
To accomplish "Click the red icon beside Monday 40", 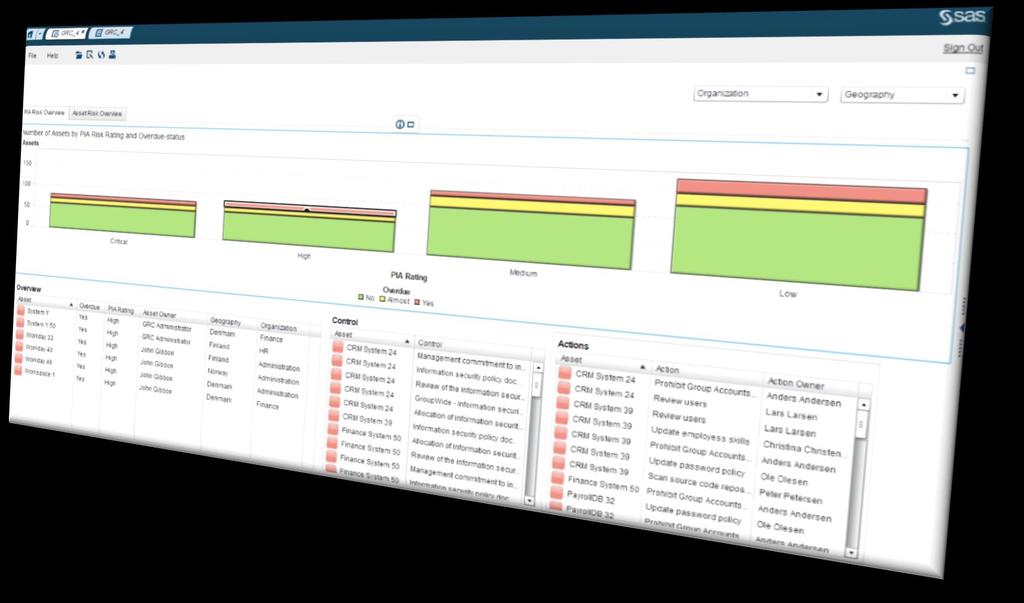I will pyautogui.click(x=19, y=347).
